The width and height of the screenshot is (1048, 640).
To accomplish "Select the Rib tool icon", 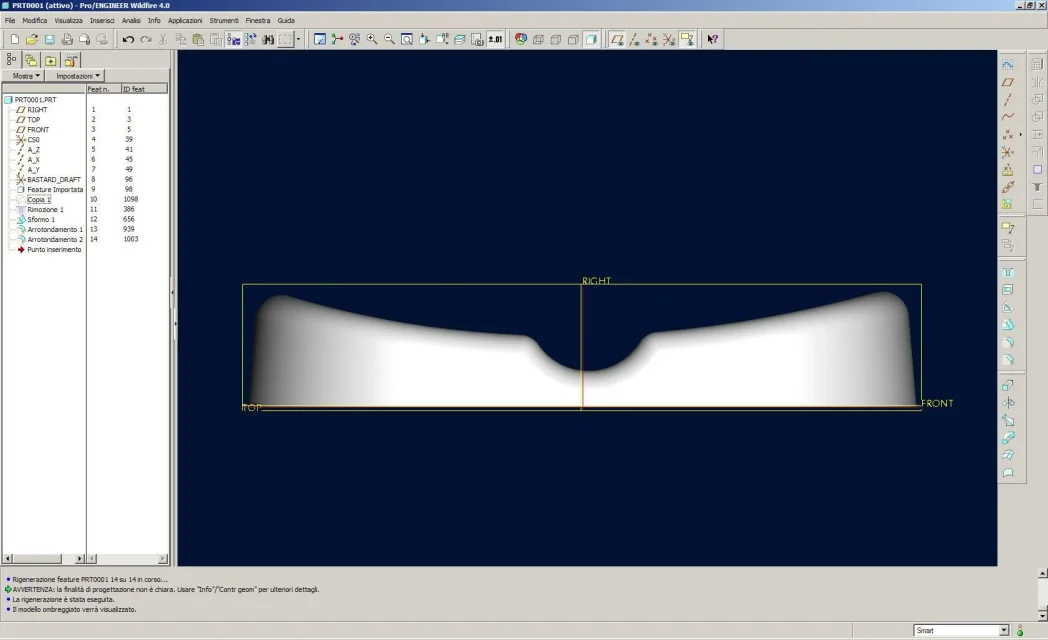I will click(x=1008, y=307).
